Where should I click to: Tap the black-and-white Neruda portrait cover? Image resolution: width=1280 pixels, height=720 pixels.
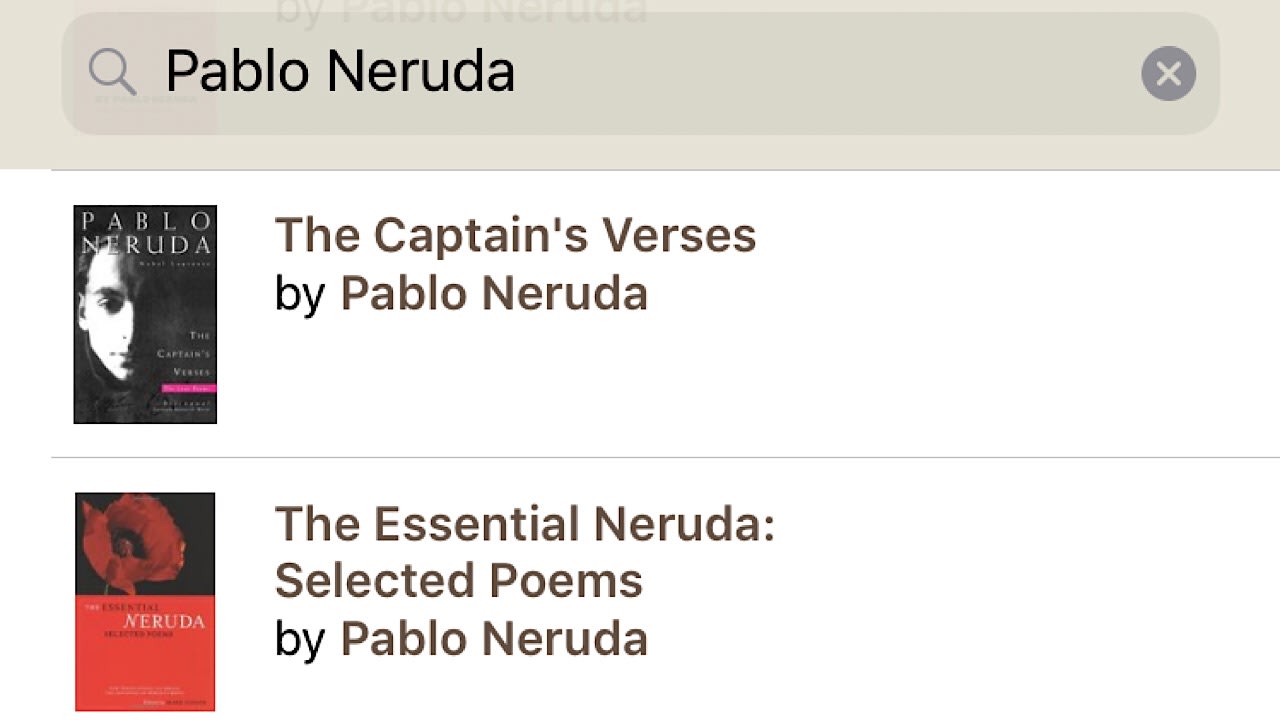[144, 313]
